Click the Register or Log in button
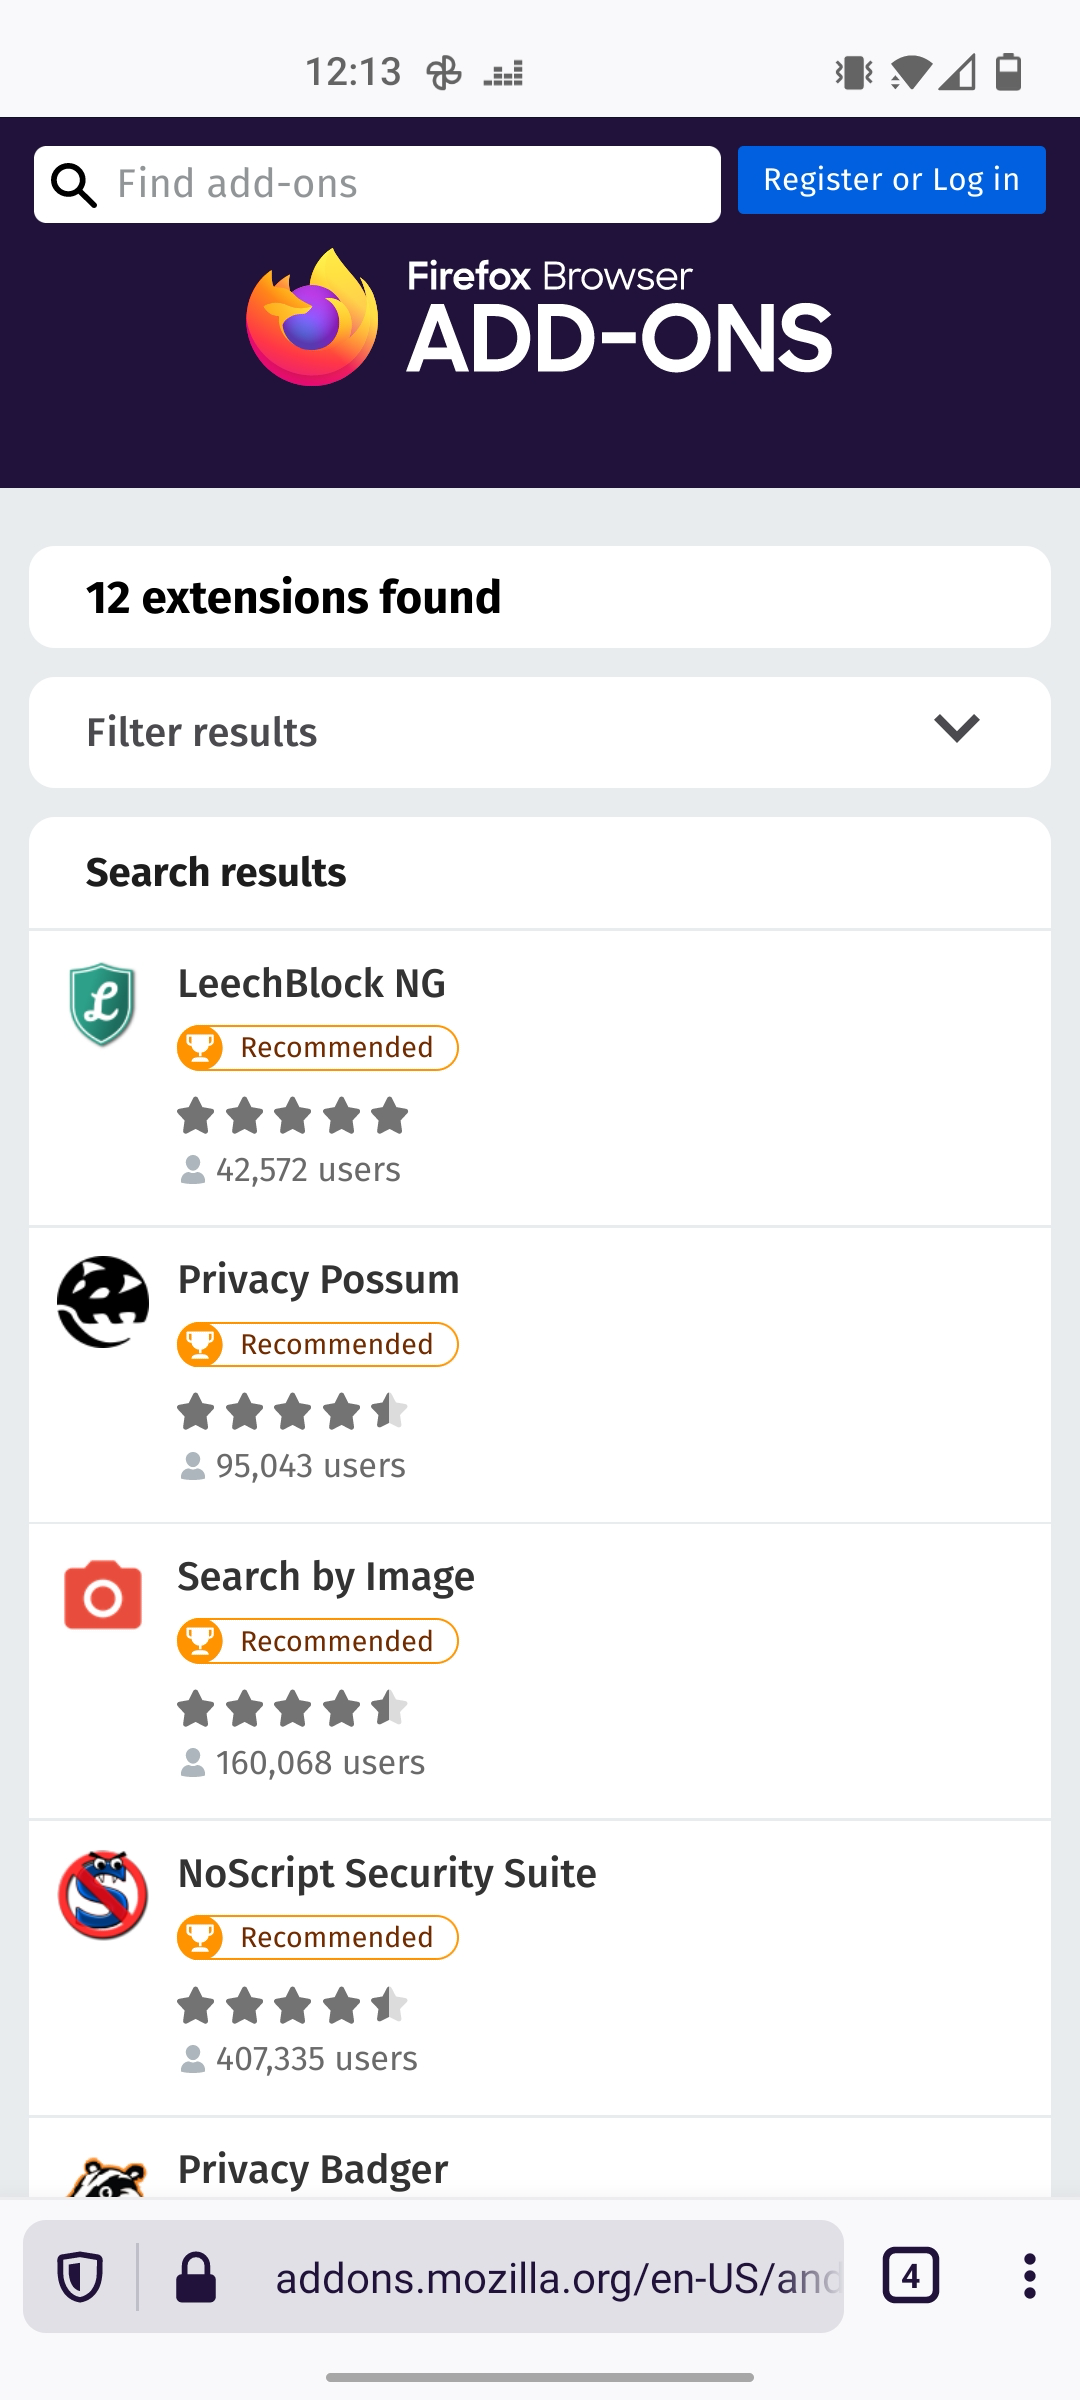Viewport: 1080px width, 2400px height. point(890,180)
